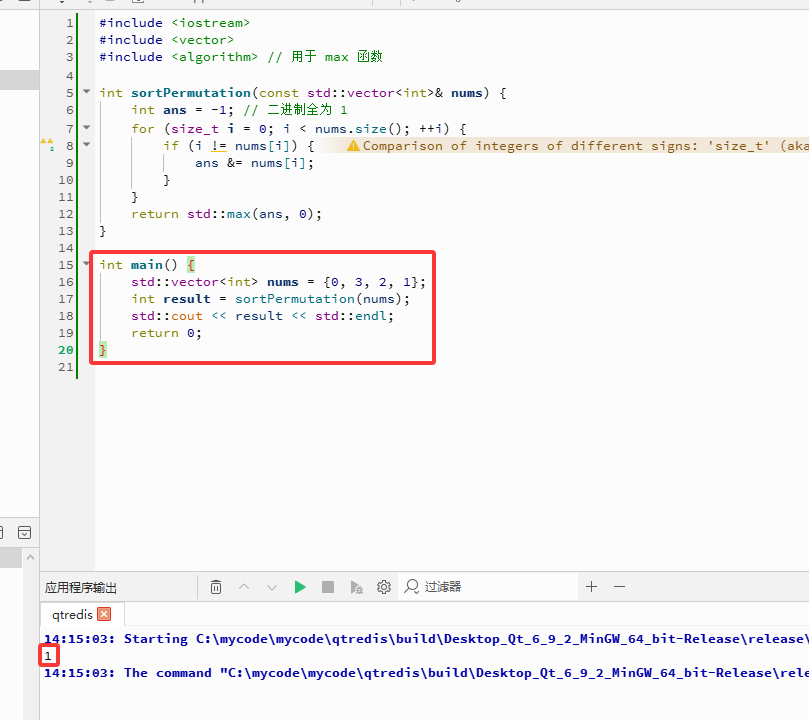
Task: Click the '14:15:03: The command' output line
Action: [426, 673]
